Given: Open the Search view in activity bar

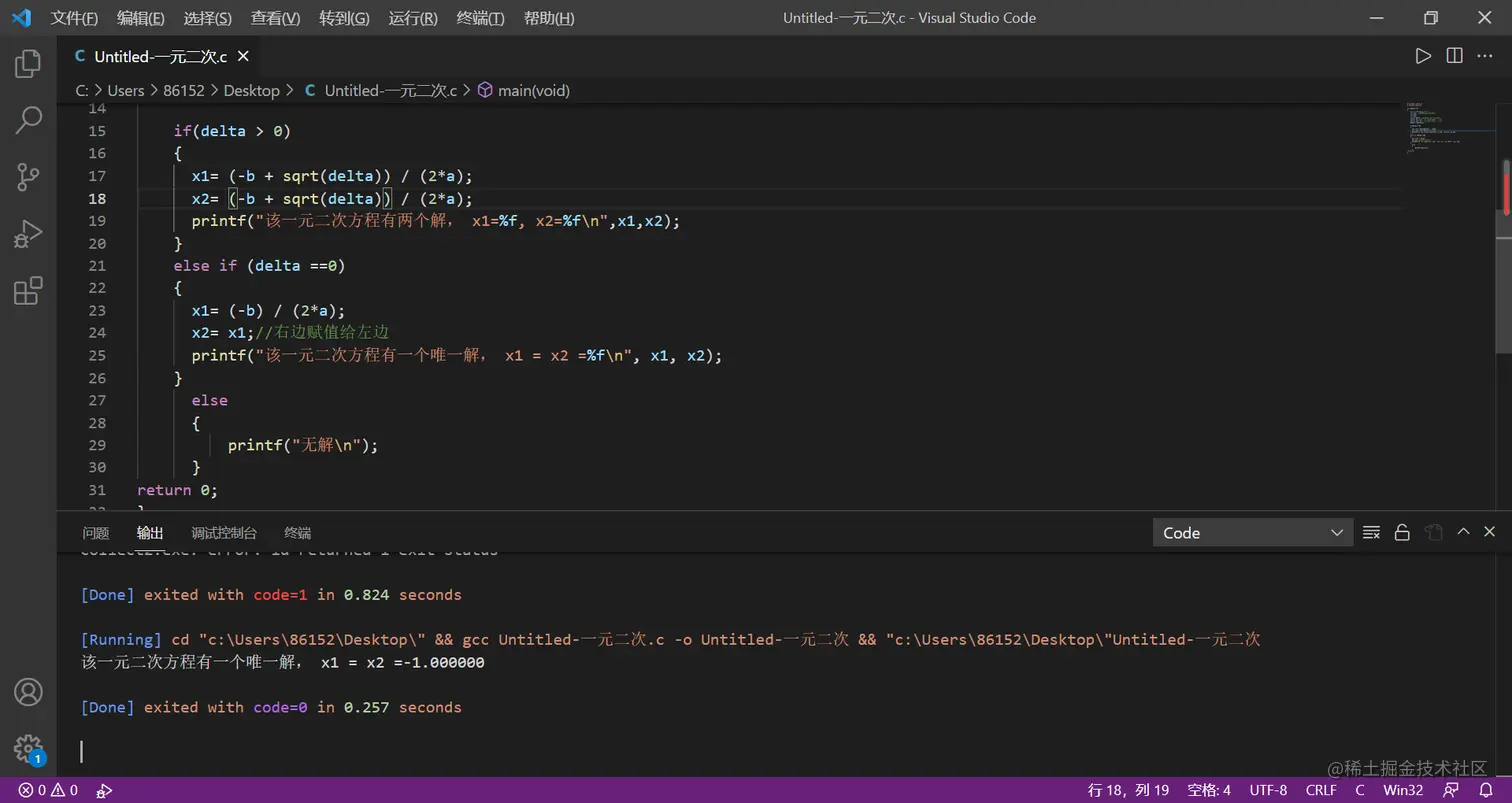Looking at the screenshot, I should [x=28, y=121].
